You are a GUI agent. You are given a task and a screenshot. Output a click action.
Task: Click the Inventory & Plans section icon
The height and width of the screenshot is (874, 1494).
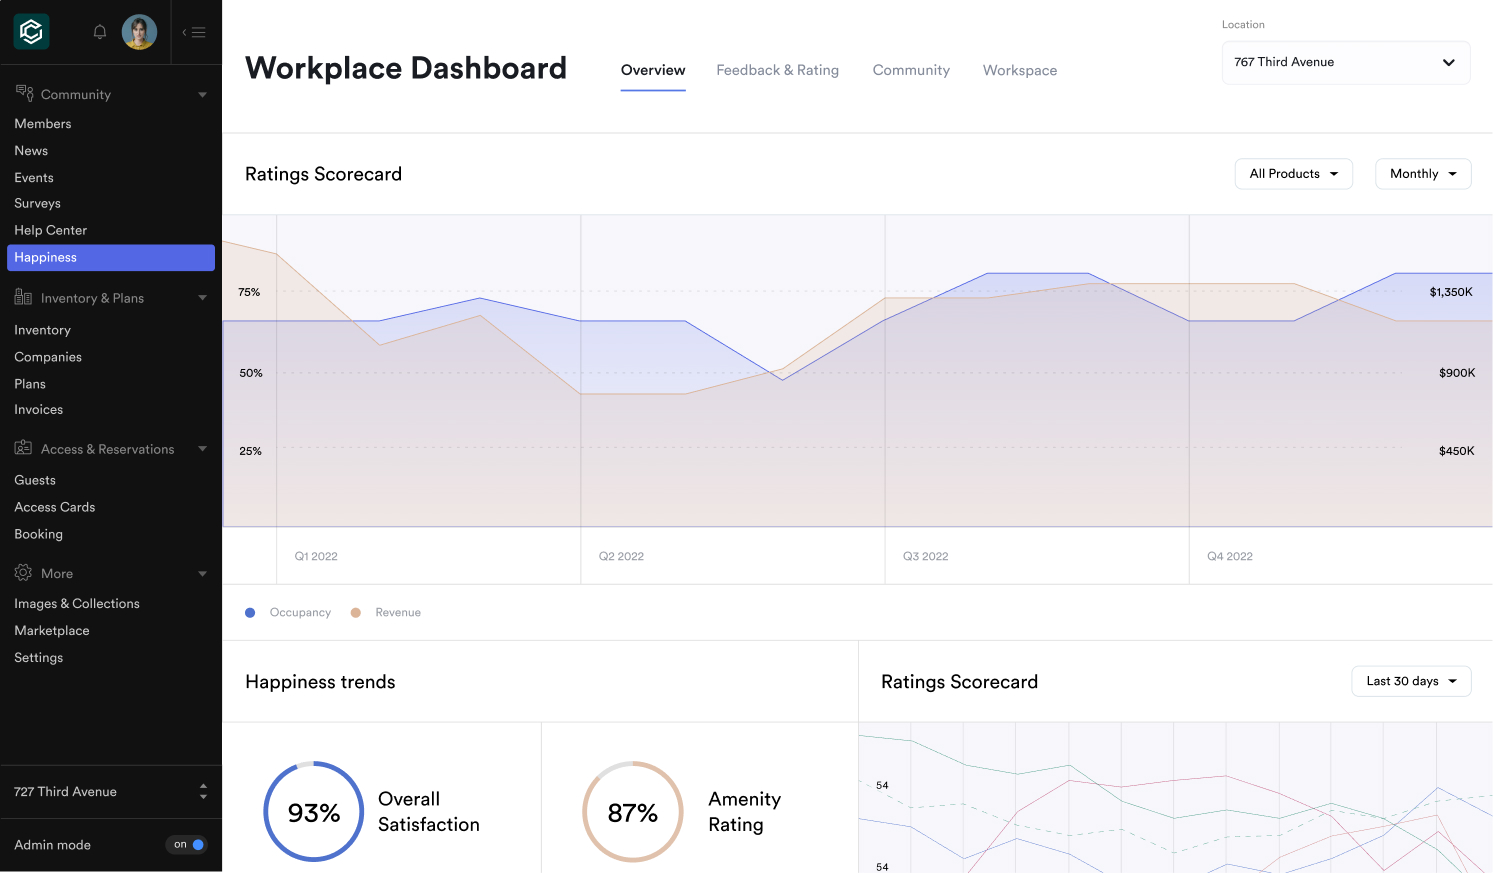click(24, 297)
